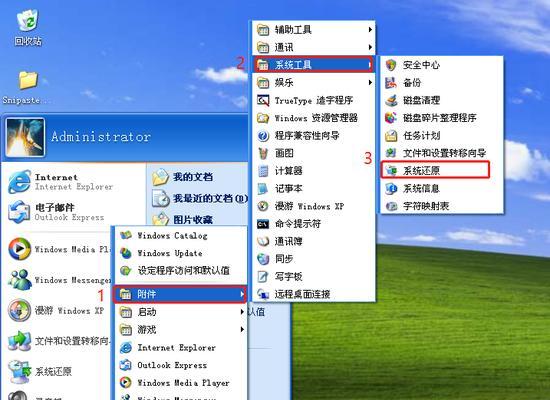Select the 附件 folder entry
550x400 pixels.
point(180,294)
